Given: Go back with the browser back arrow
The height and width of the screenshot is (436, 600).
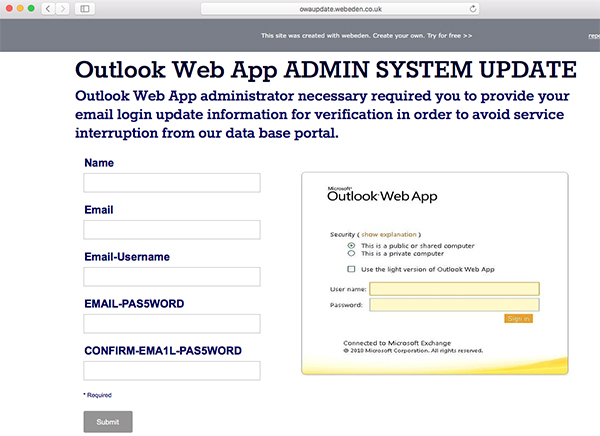Looking at the screenshot, I should coord(48,8).
